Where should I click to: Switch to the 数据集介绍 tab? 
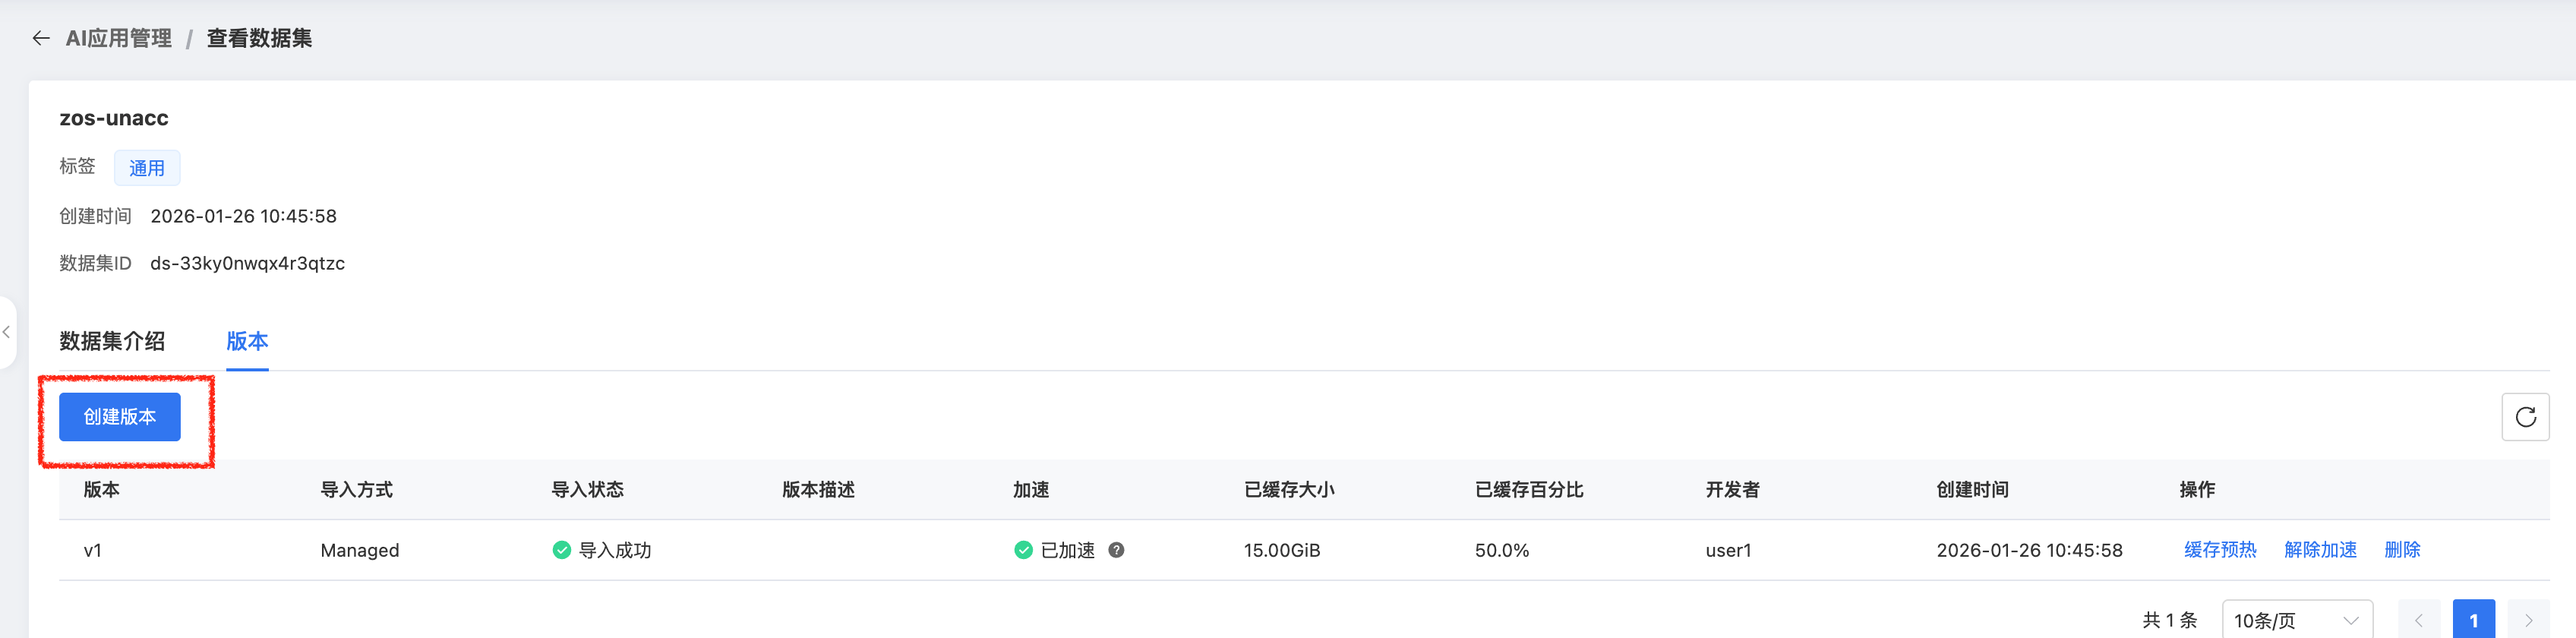coord(112,341)
